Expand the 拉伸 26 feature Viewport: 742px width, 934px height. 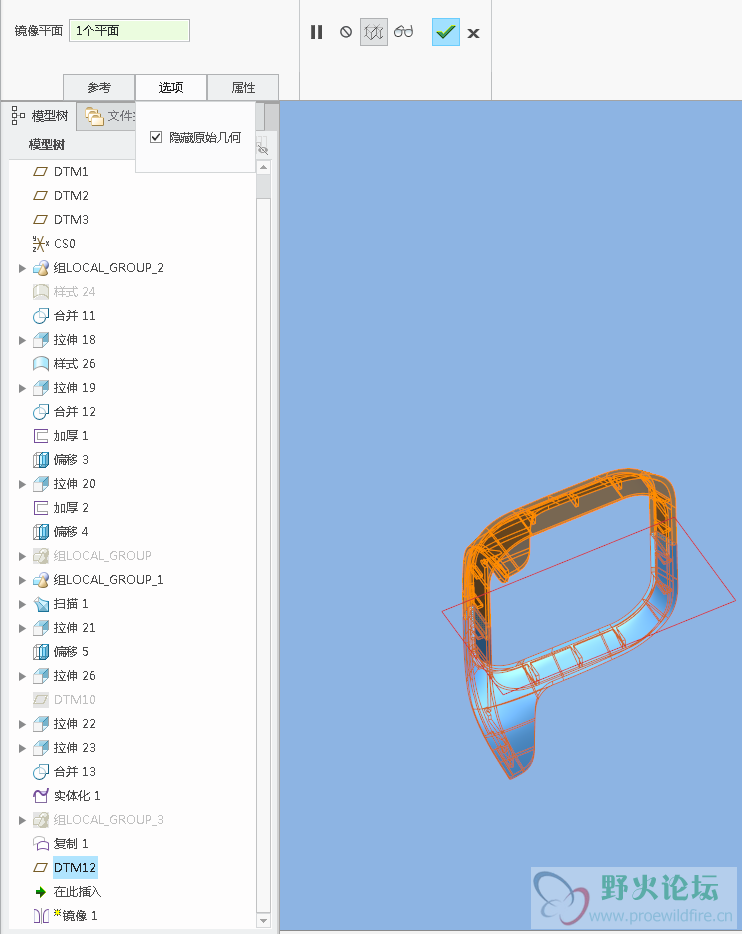22,676
